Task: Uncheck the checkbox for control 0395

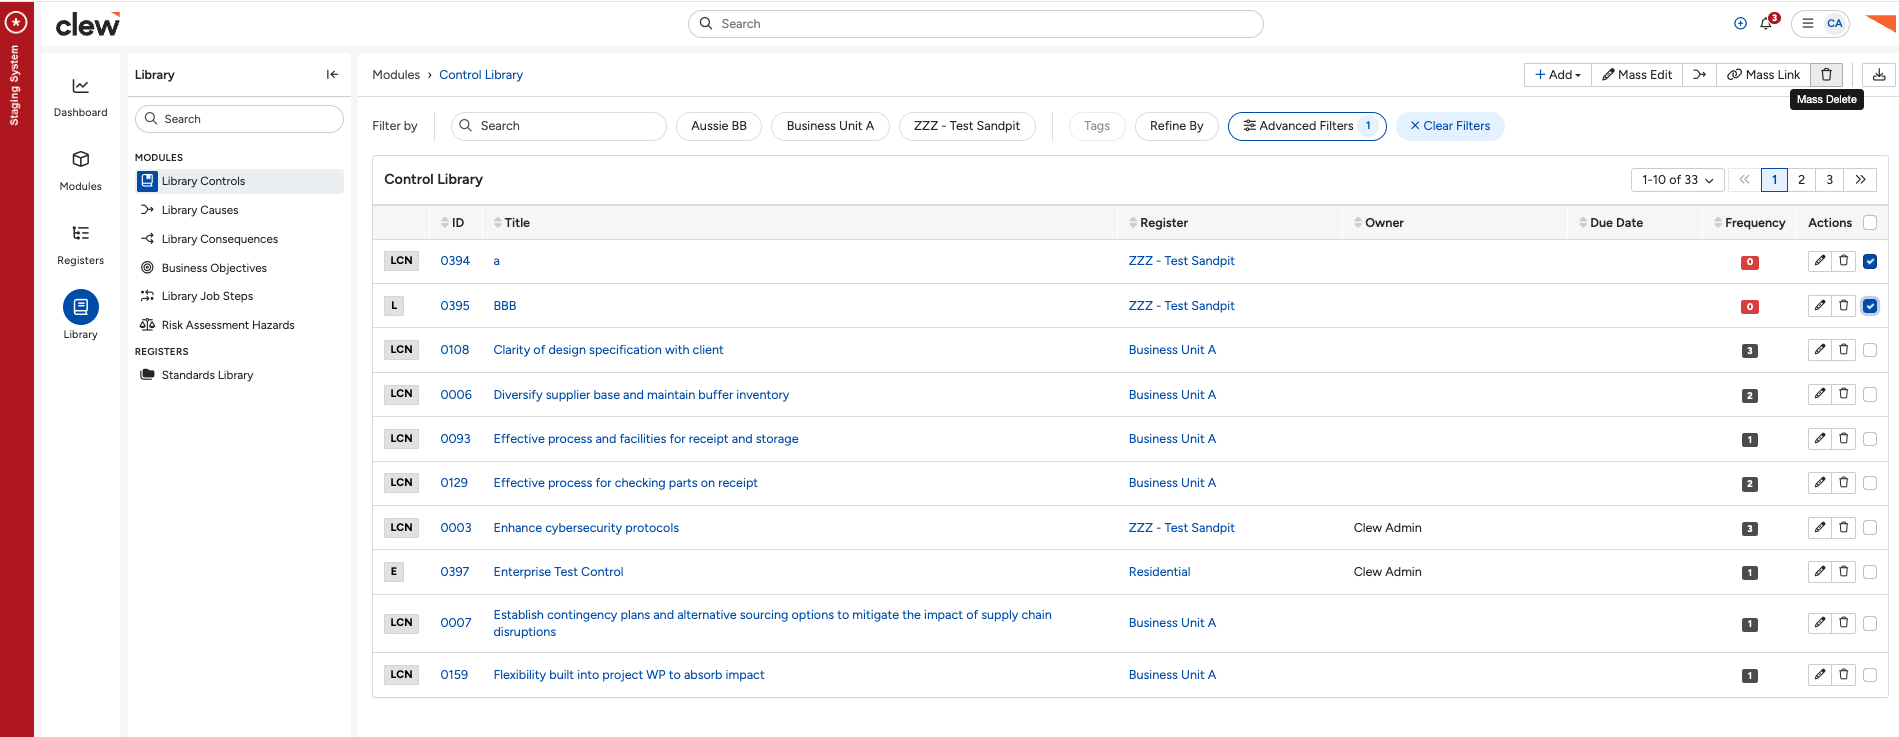Action: (x=1870, y=306)
